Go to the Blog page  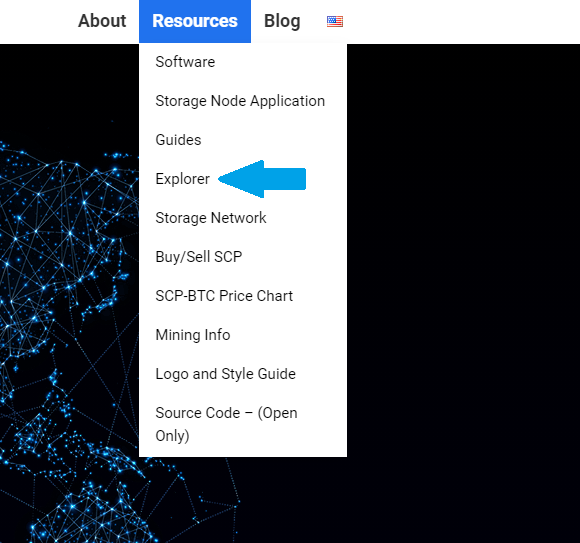point(282,21)
